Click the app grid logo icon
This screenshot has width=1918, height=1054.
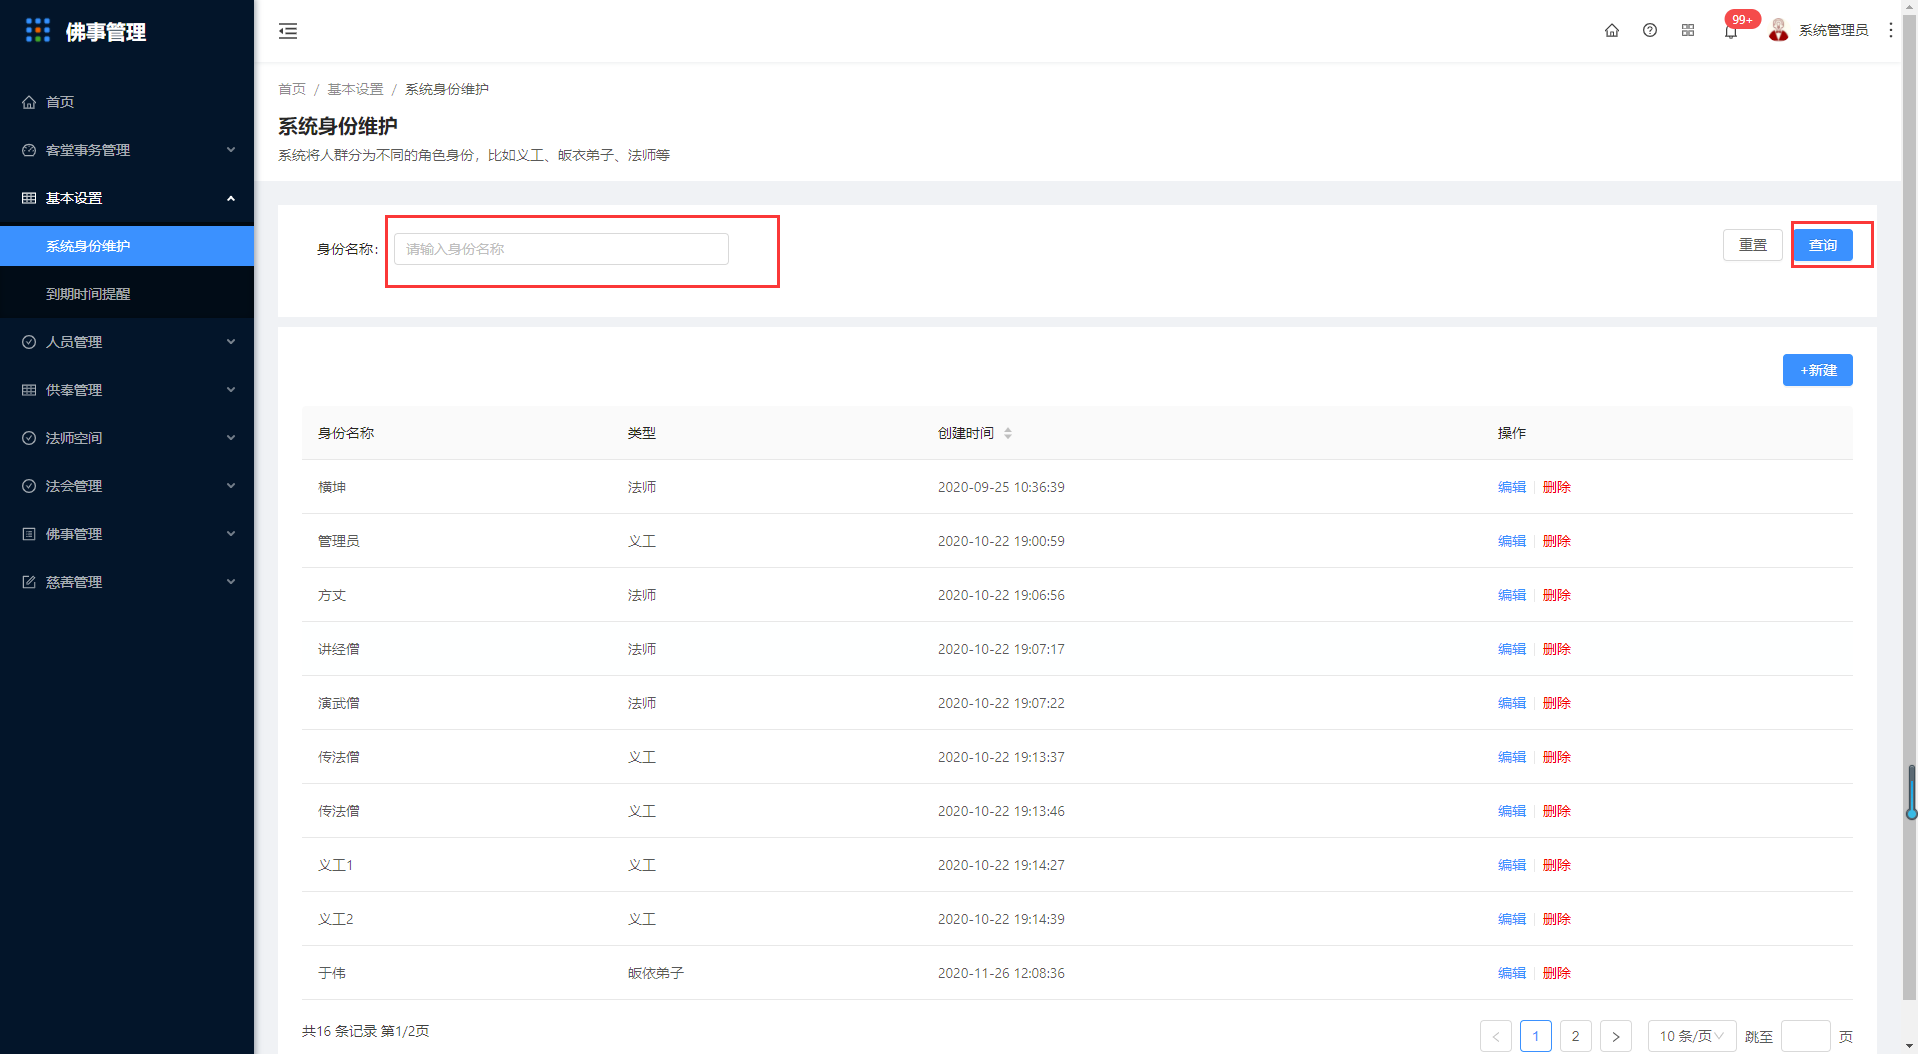pos(38,31)
